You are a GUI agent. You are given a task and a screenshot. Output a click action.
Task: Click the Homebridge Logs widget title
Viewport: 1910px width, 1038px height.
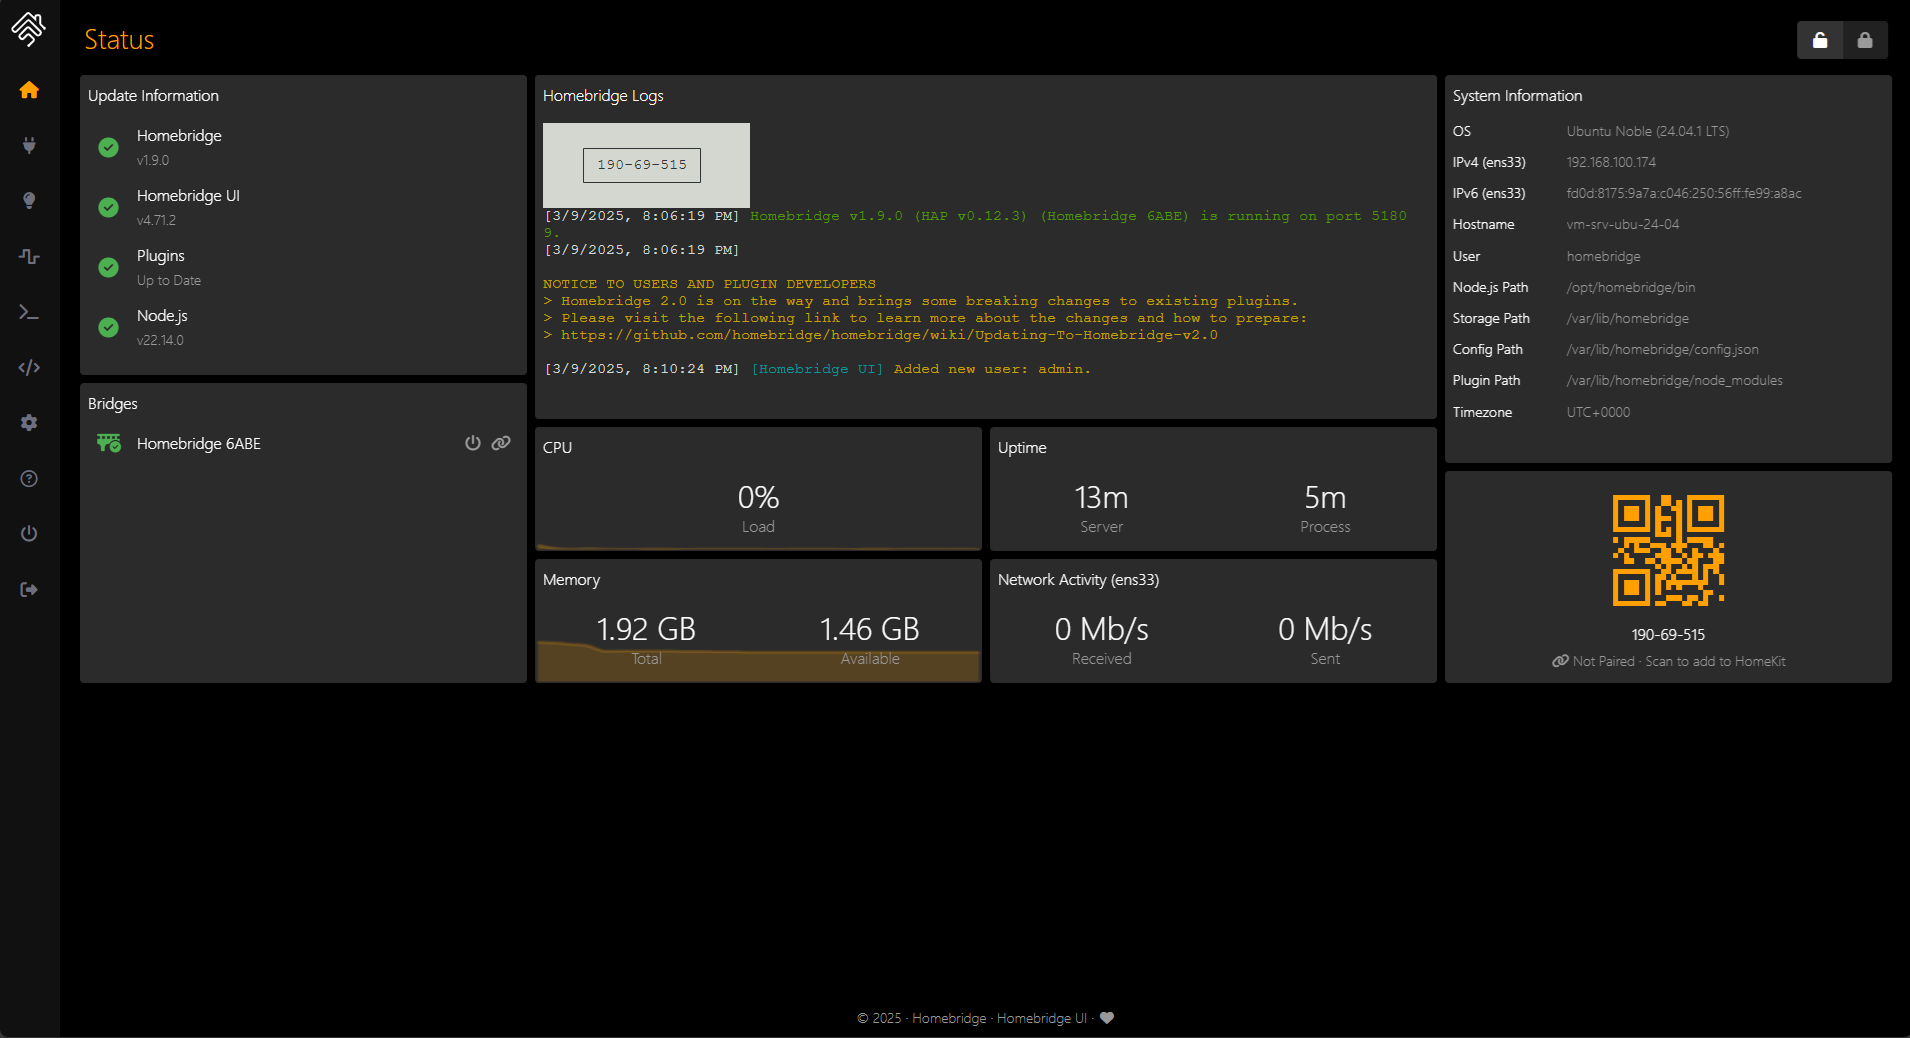(x=603, y=96)
